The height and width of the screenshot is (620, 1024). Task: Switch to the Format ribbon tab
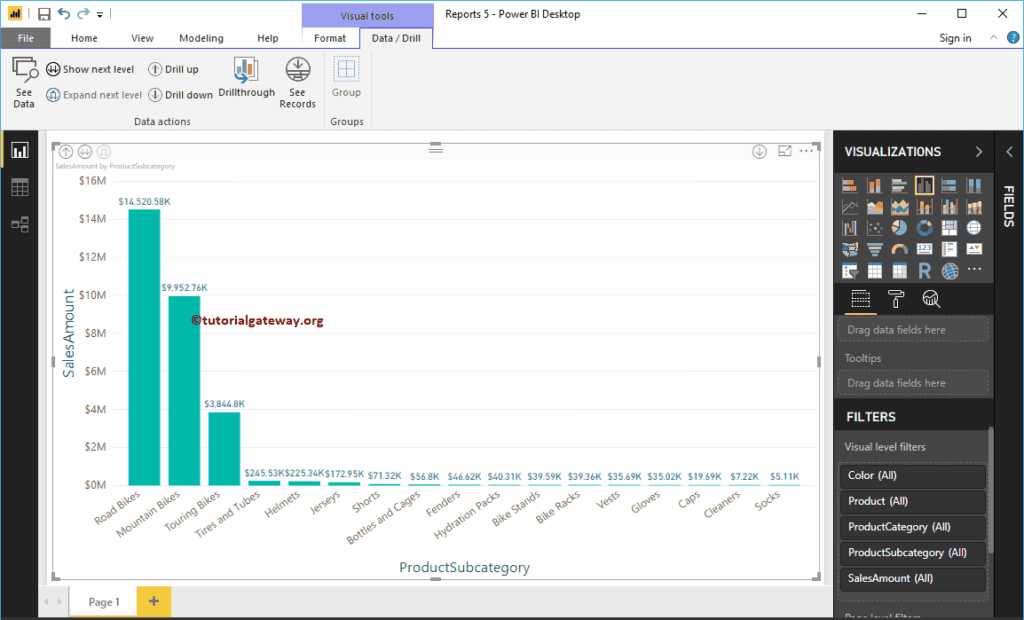click(x=330, y=38)
